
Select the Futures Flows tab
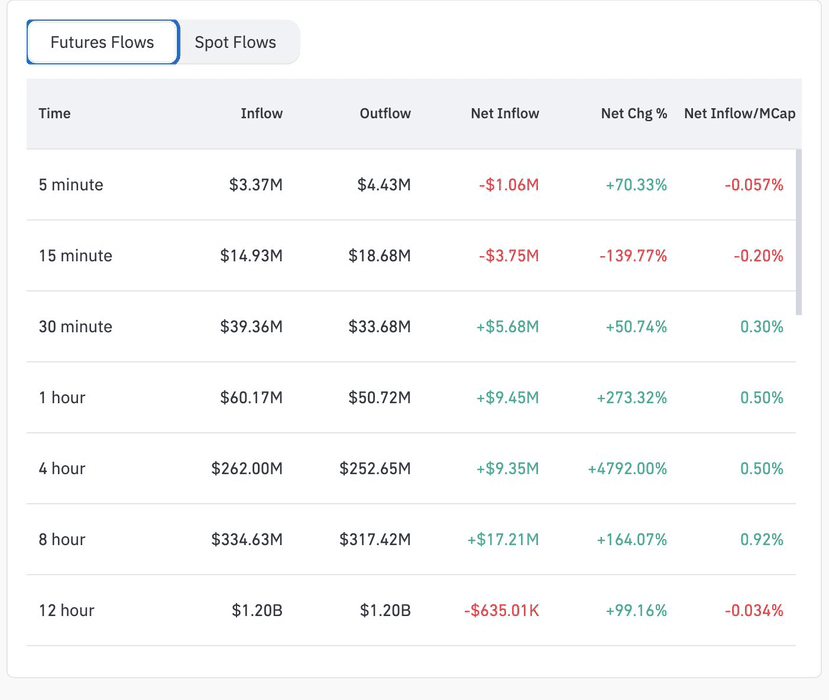click(x=102, y=42)
